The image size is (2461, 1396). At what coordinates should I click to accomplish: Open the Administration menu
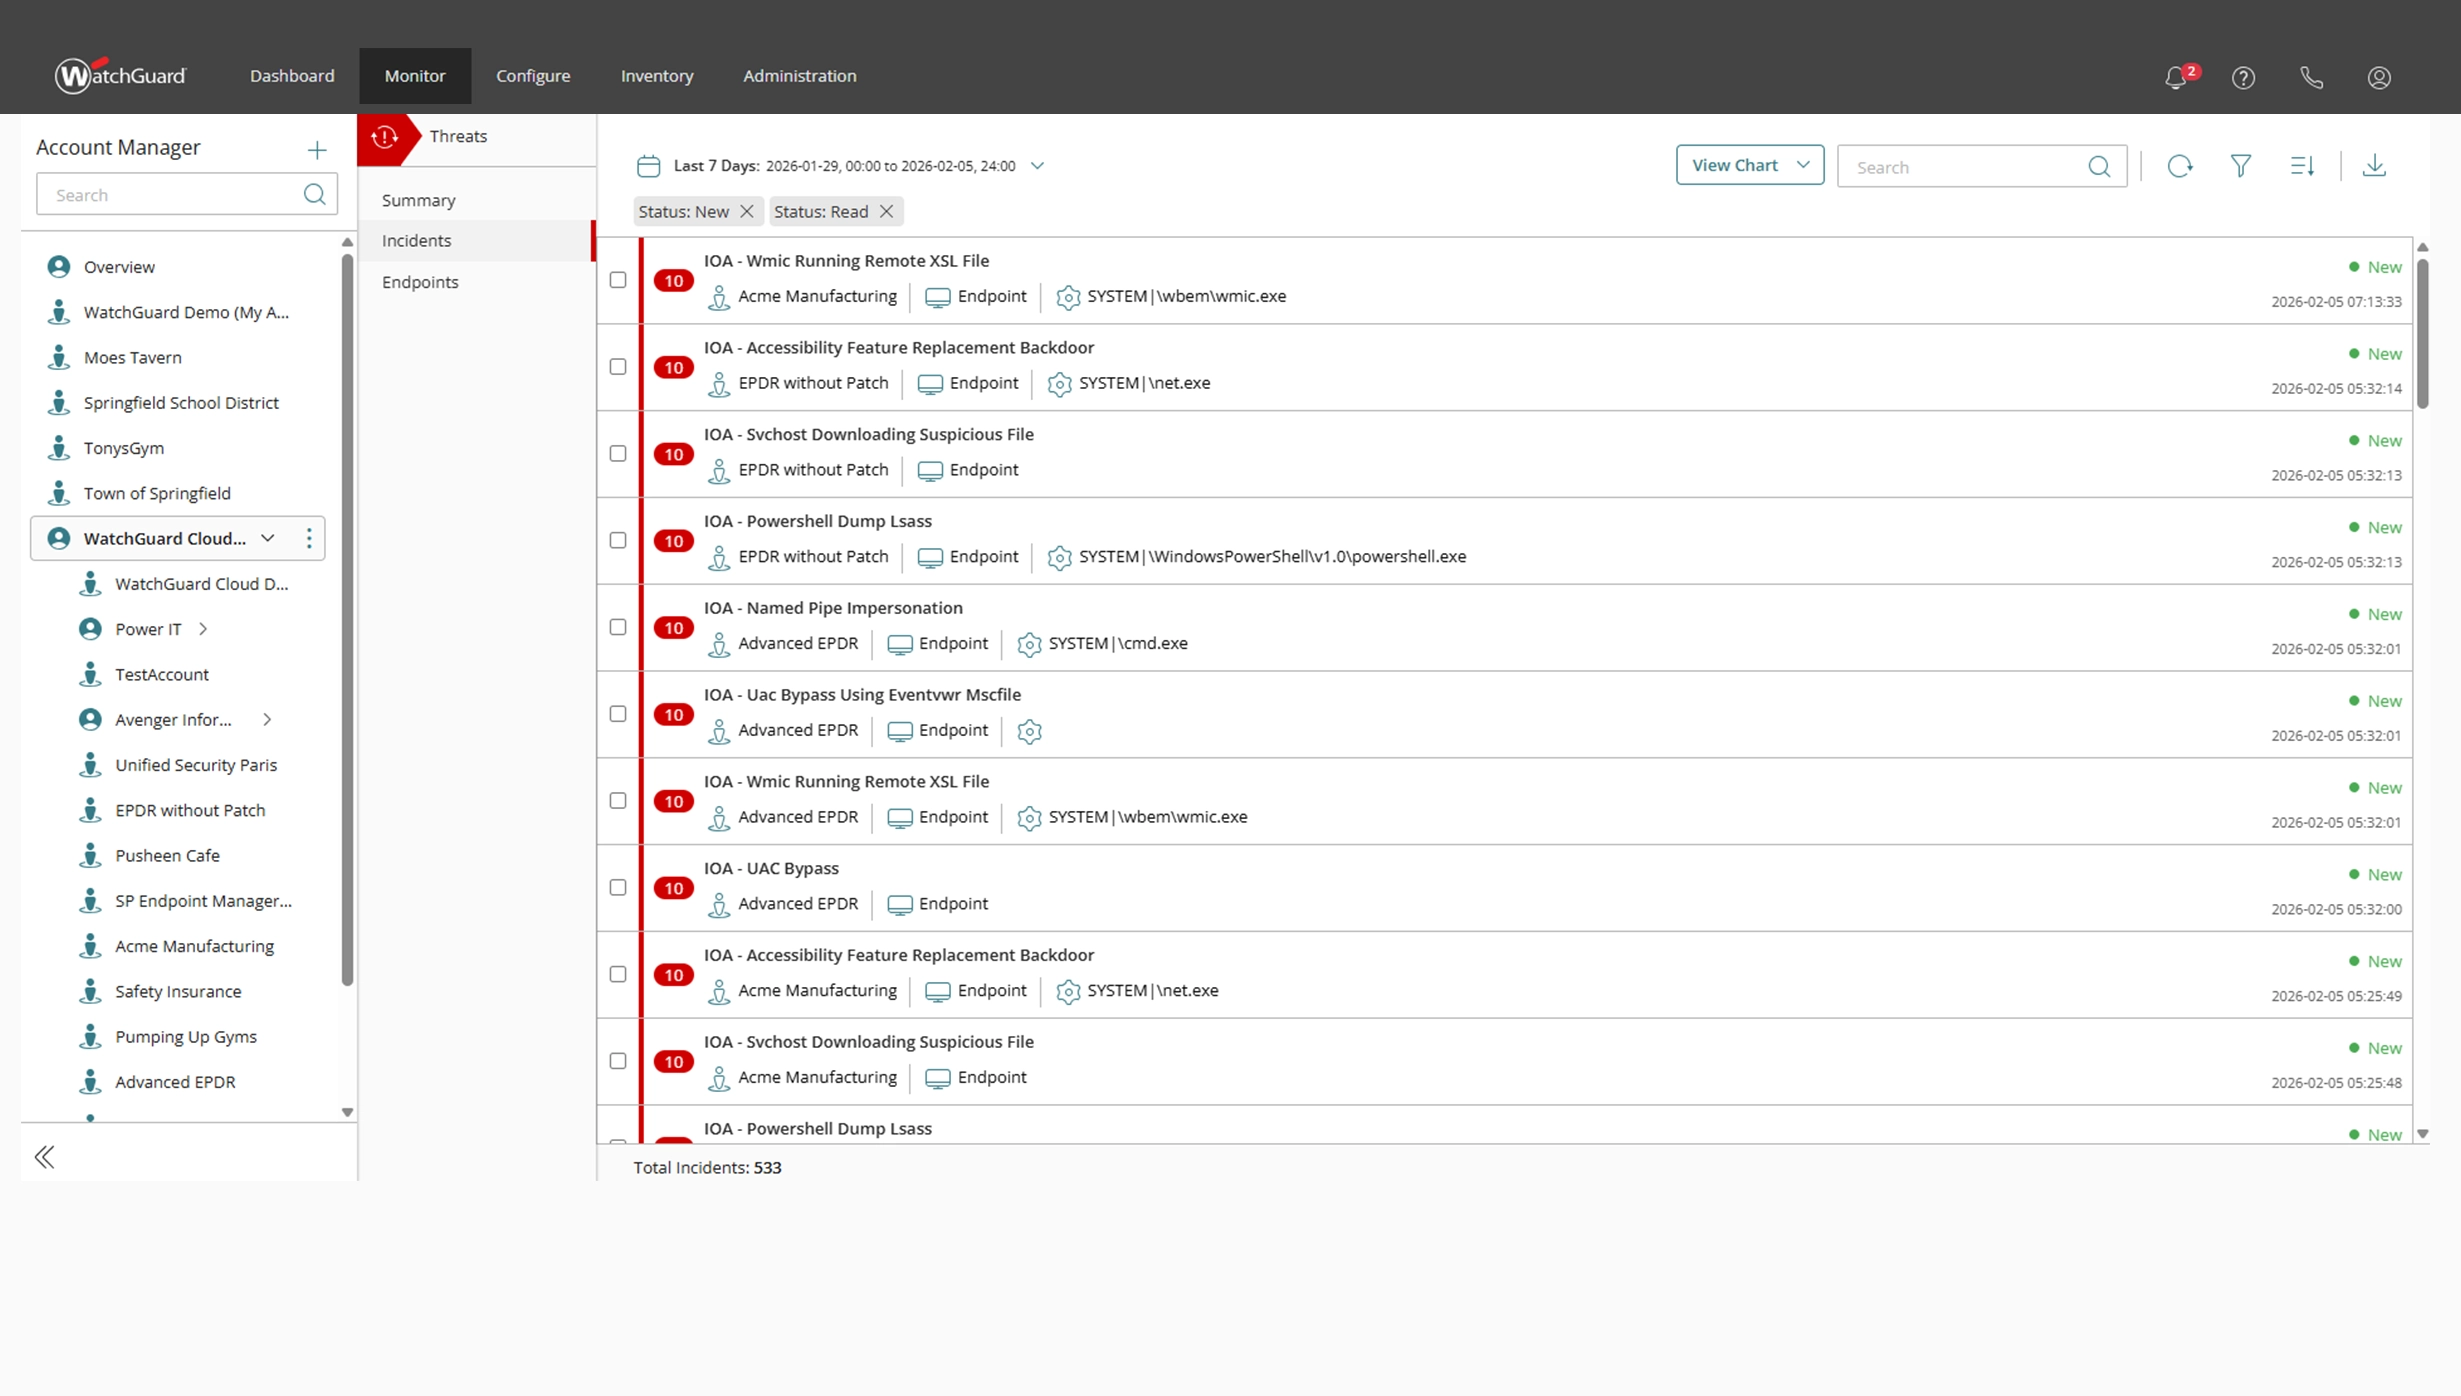(x=799, y=75)
